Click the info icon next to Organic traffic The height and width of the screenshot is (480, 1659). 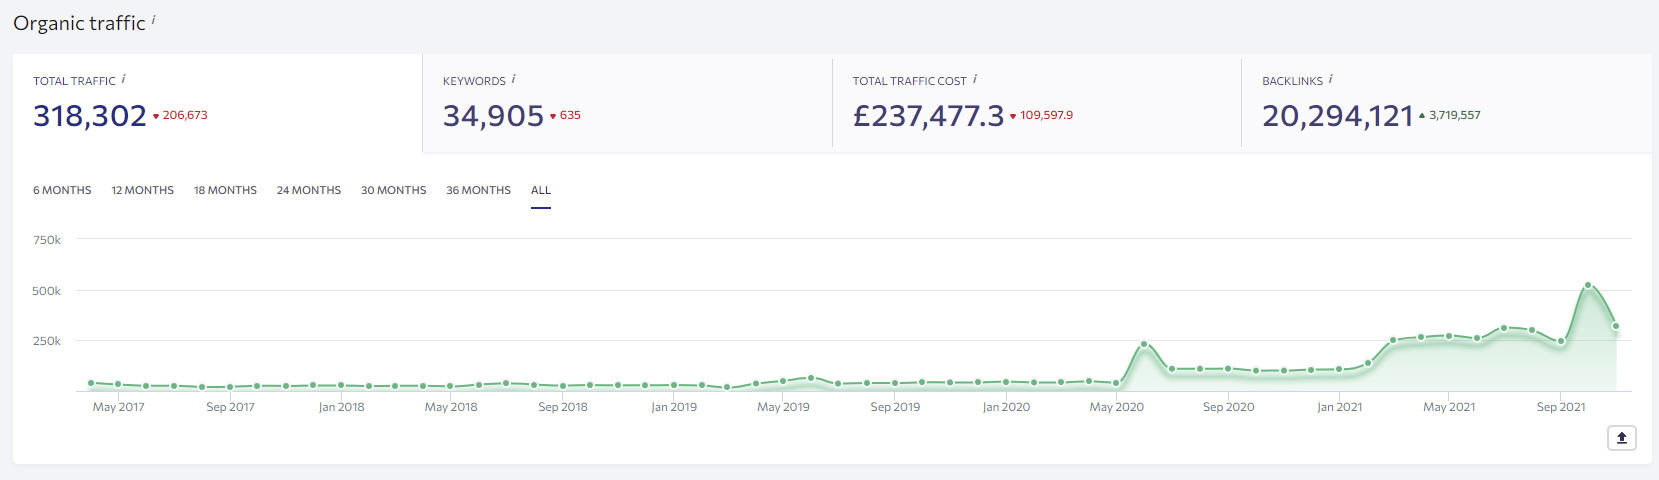tap(153, 19)
